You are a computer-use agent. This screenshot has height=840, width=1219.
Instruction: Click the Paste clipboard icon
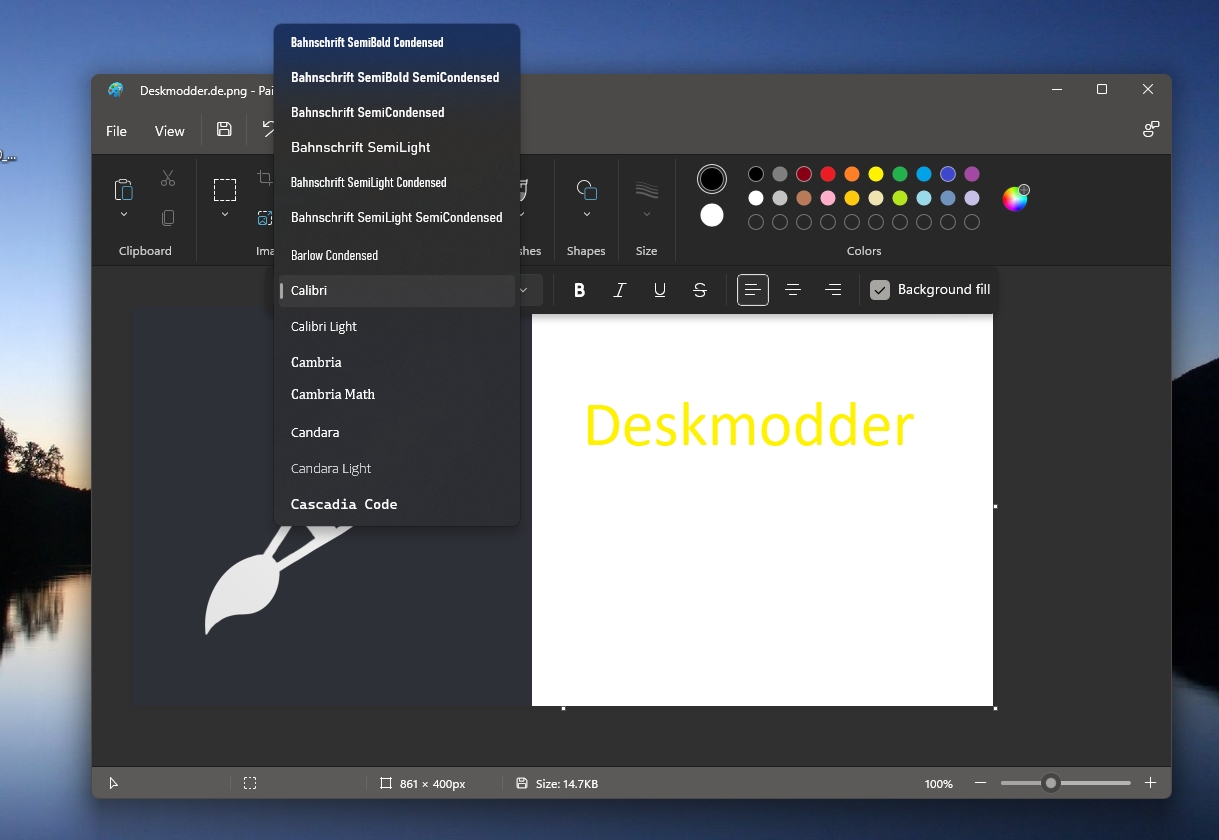pyautogui.click(x=123, y=189)
